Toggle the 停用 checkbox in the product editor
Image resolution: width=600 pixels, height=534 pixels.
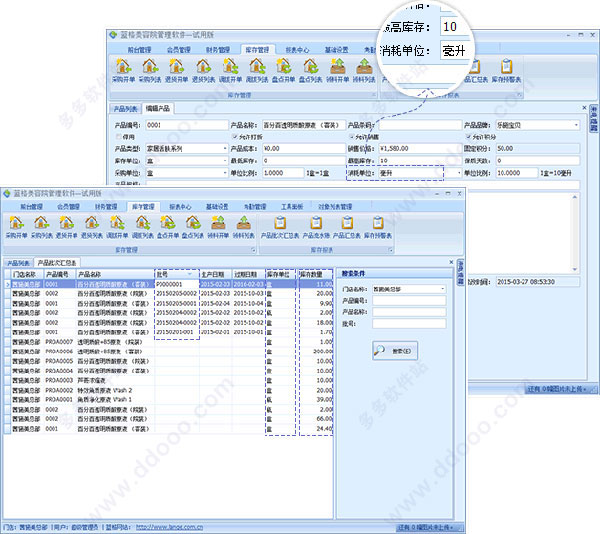tap(119, 137)
